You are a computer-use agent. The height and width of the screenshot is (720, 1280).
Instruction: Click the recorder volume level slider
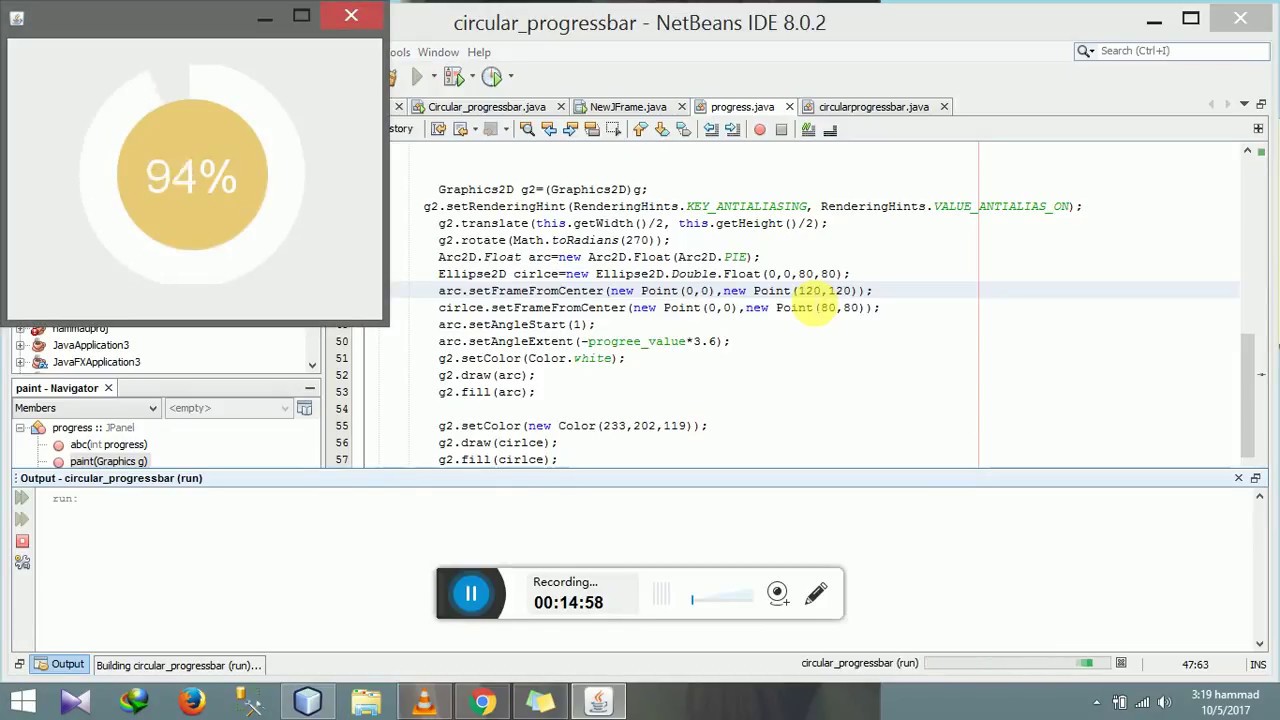pyautogui.click(x=722, y=598)
